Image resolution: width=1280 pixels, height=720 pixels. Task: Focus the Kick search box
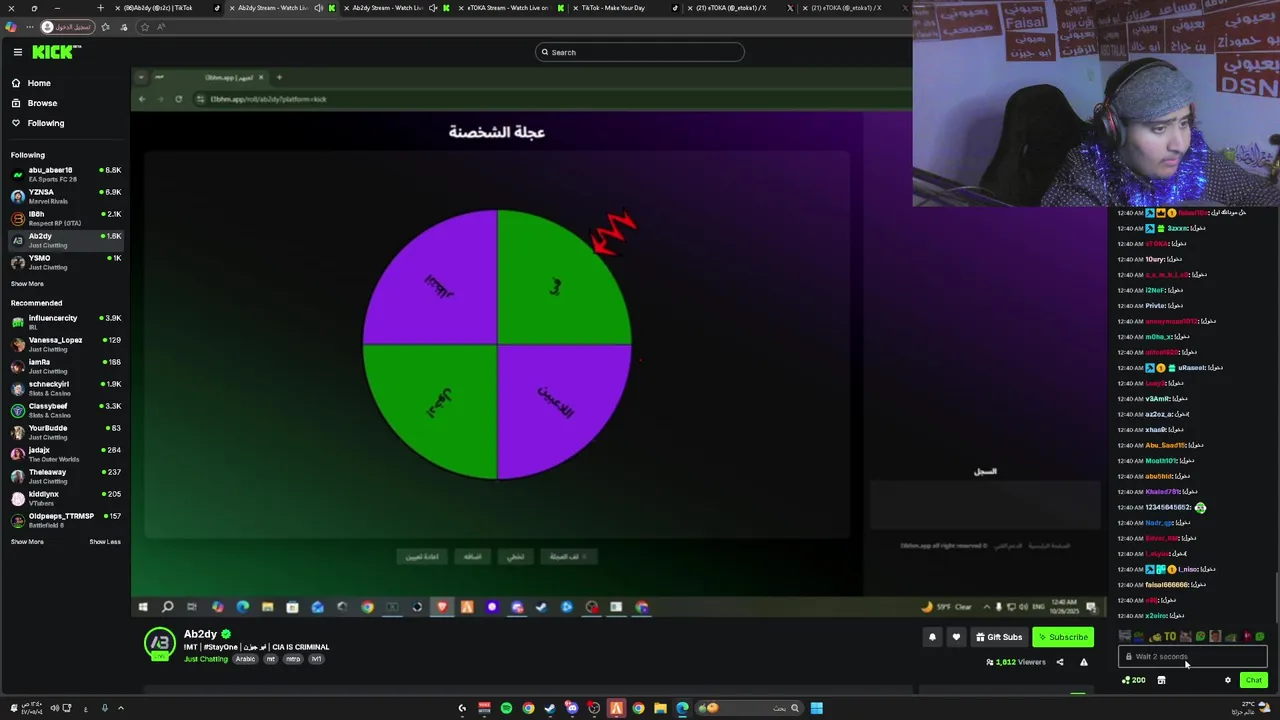pyautogui.click(x=640, y=52)
